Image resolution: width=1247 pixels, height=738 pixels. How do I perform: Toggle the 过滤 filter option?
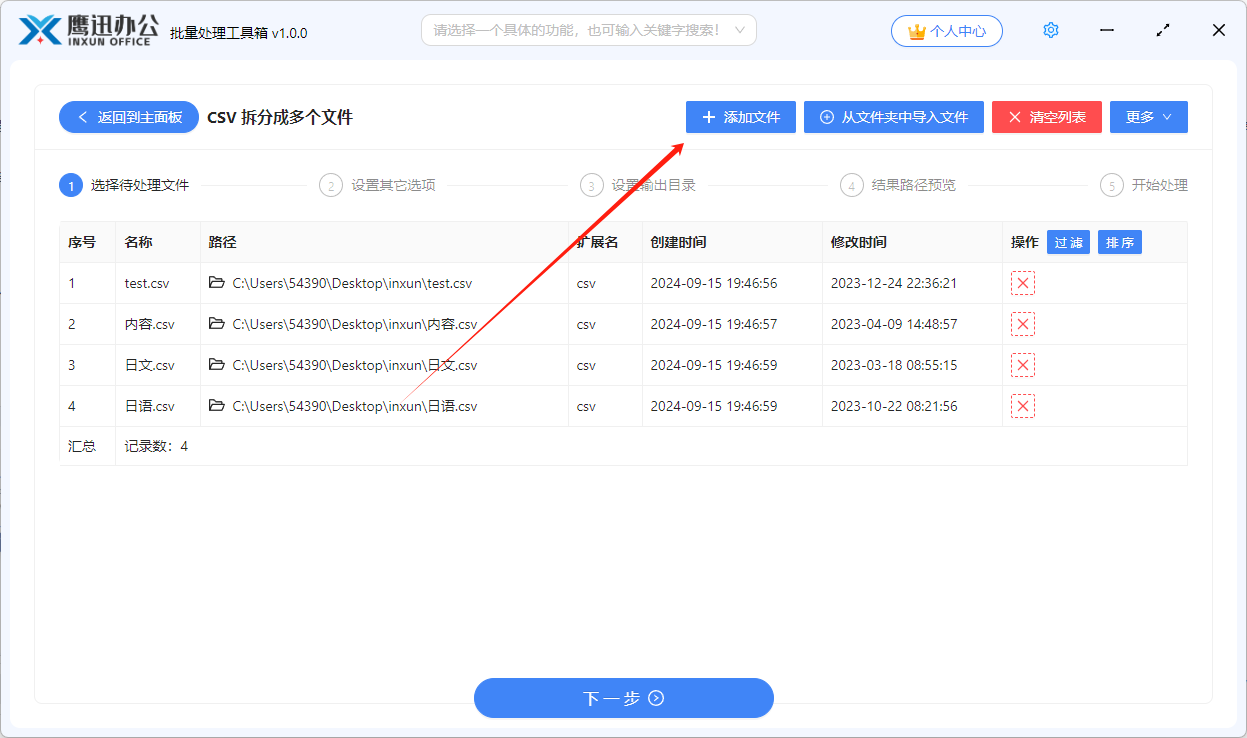tap(1068, 241)
